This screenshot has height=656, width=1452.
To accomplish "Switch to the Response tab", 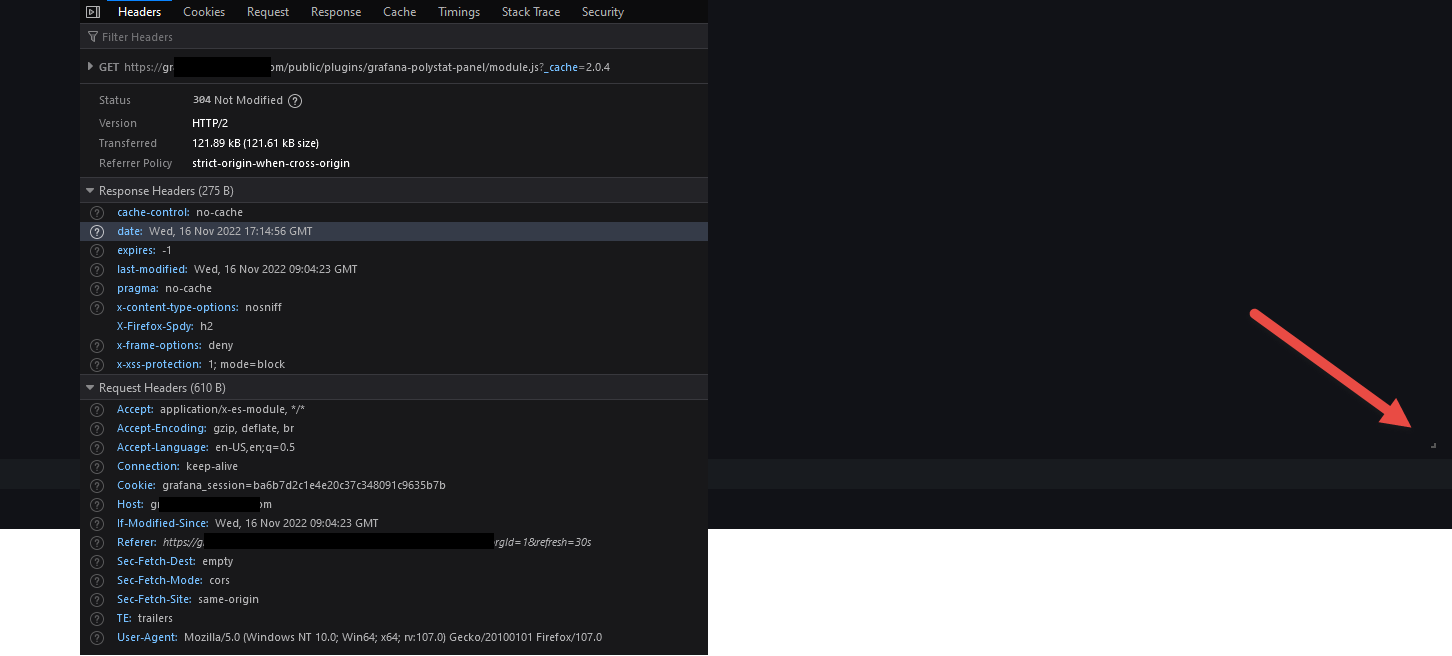I will [x=336, y=11].
